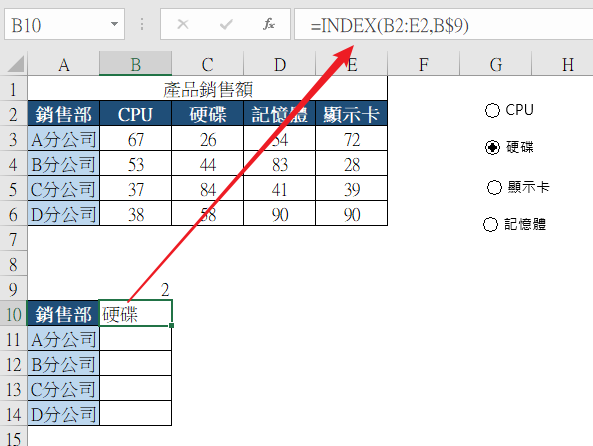Click cell B9 with value 2
The width and height of the screenshot is (593, 446).
135,289
